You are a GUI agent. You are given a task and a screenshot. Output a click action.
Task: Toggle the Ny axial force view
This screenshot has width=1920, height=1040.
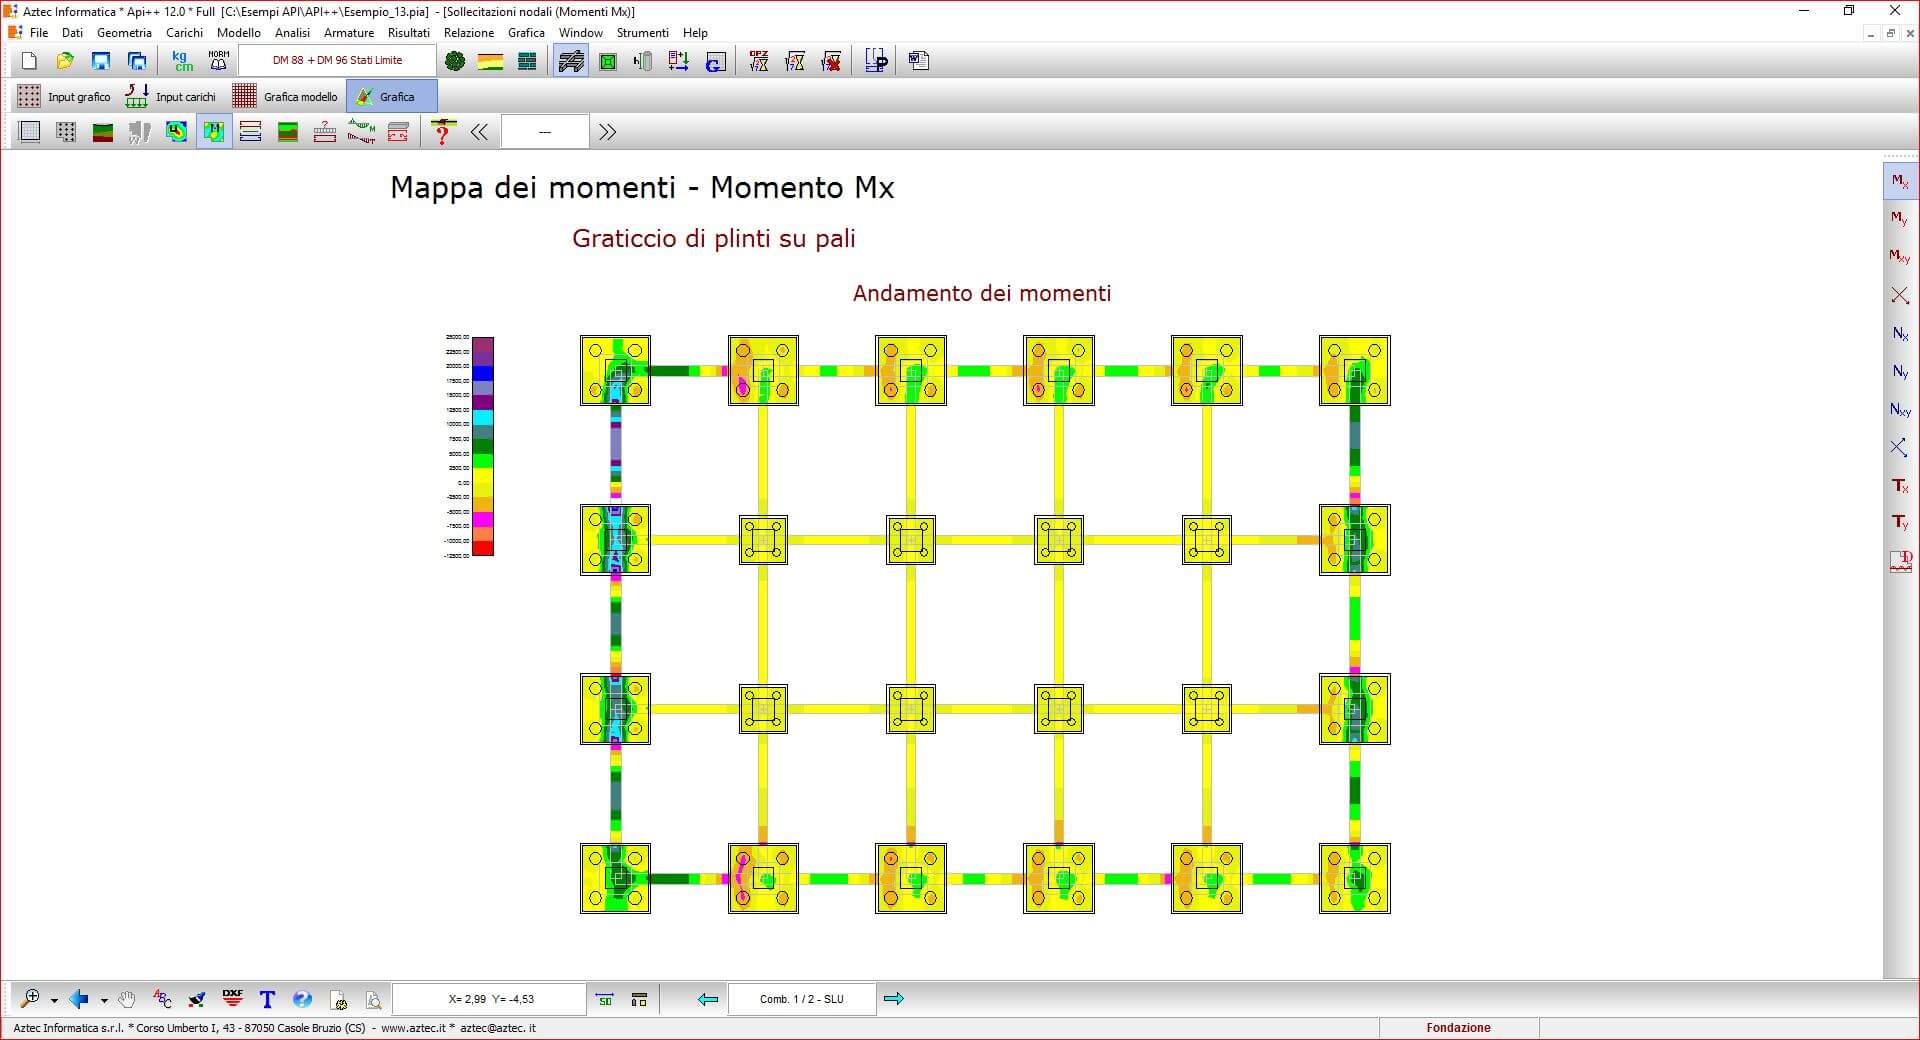pyautogui.click(x=1899, y=372)
